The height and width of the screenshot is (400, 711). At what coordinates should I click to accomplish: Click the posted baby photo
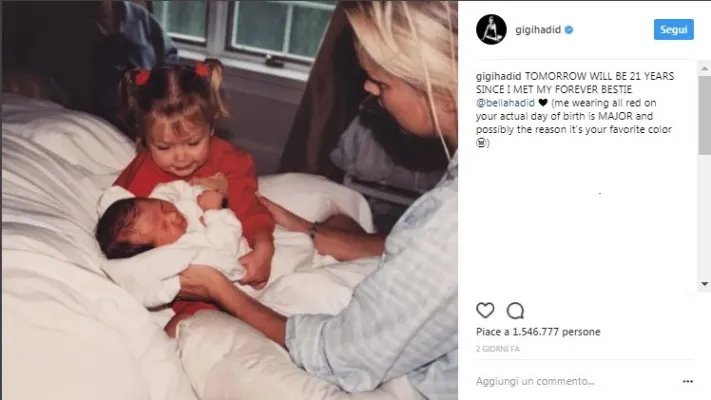pyautogui.click(x=229, y=200)
